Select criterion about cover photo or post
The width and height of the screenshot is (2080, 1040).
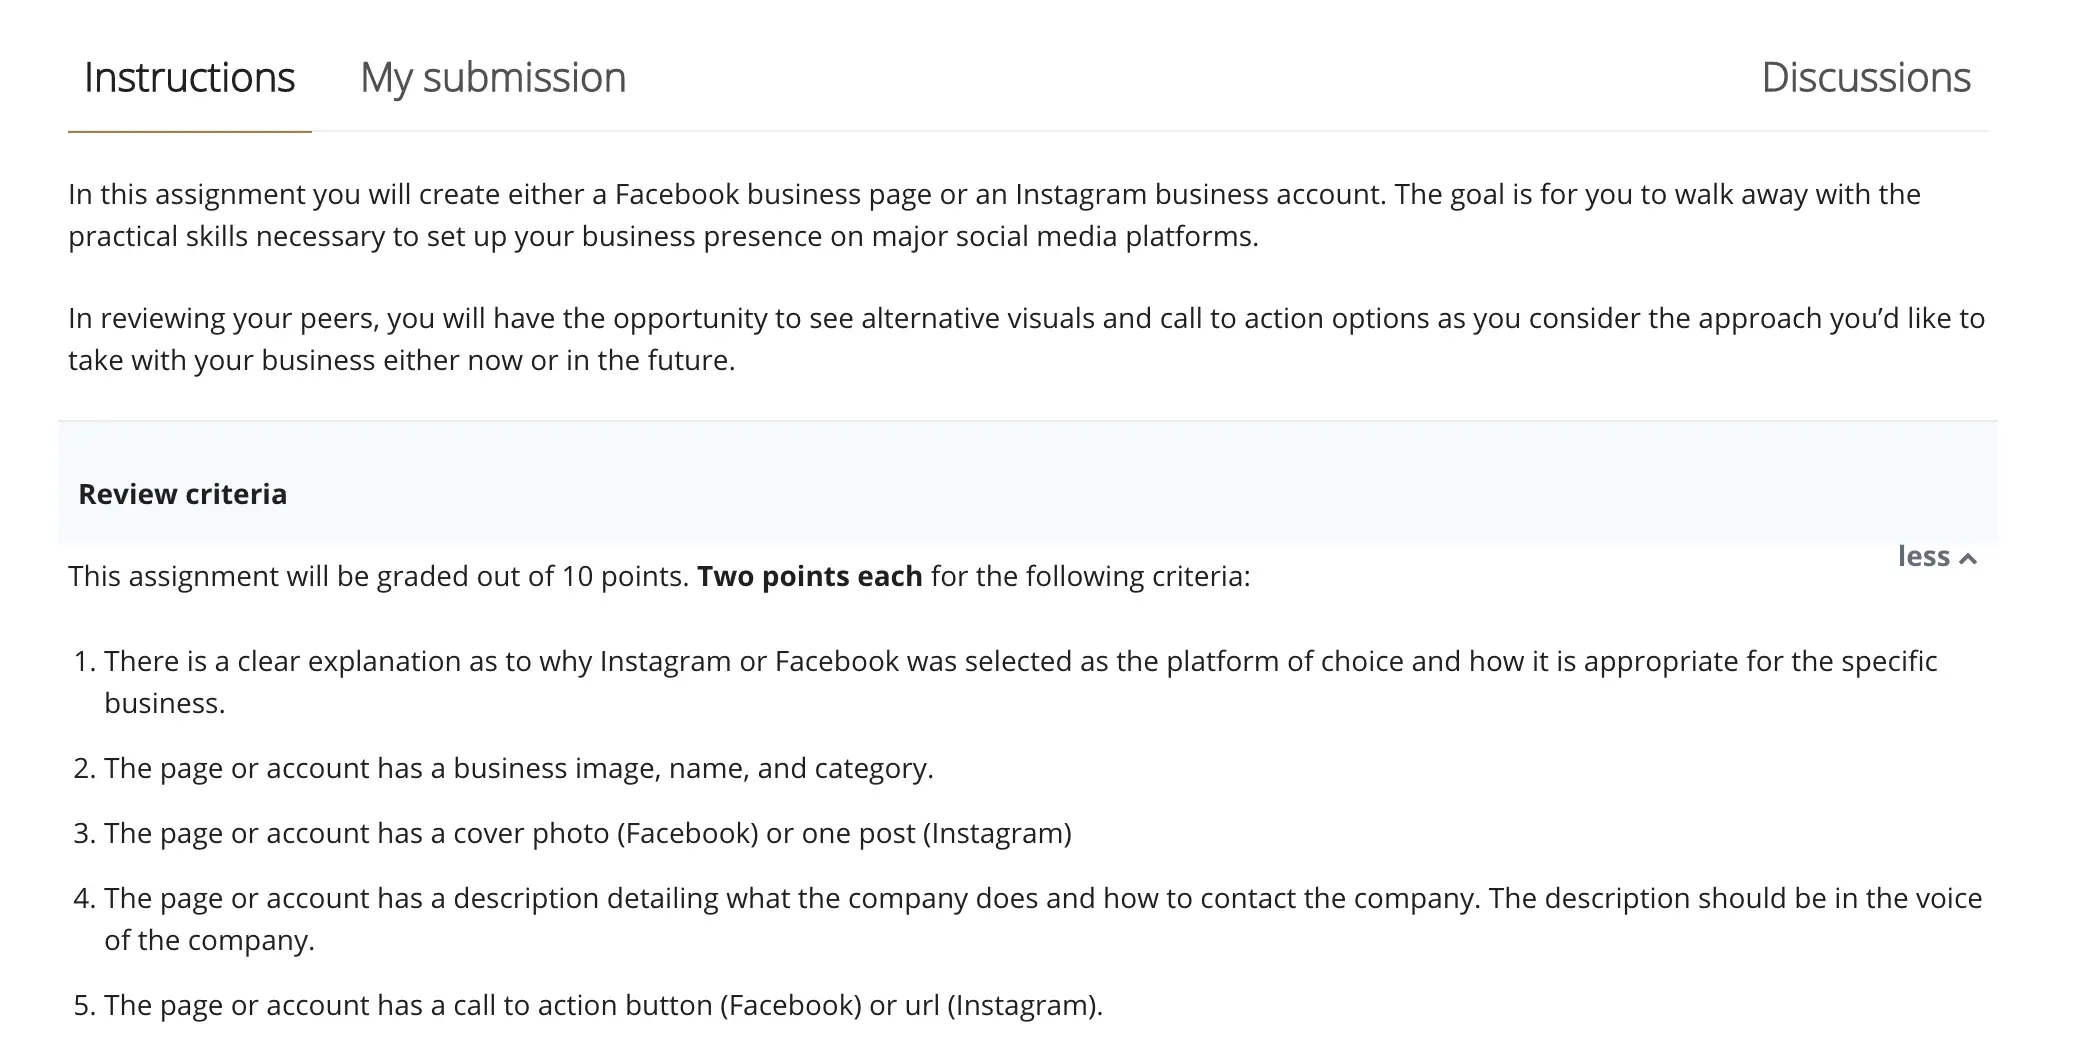(587, 834)
